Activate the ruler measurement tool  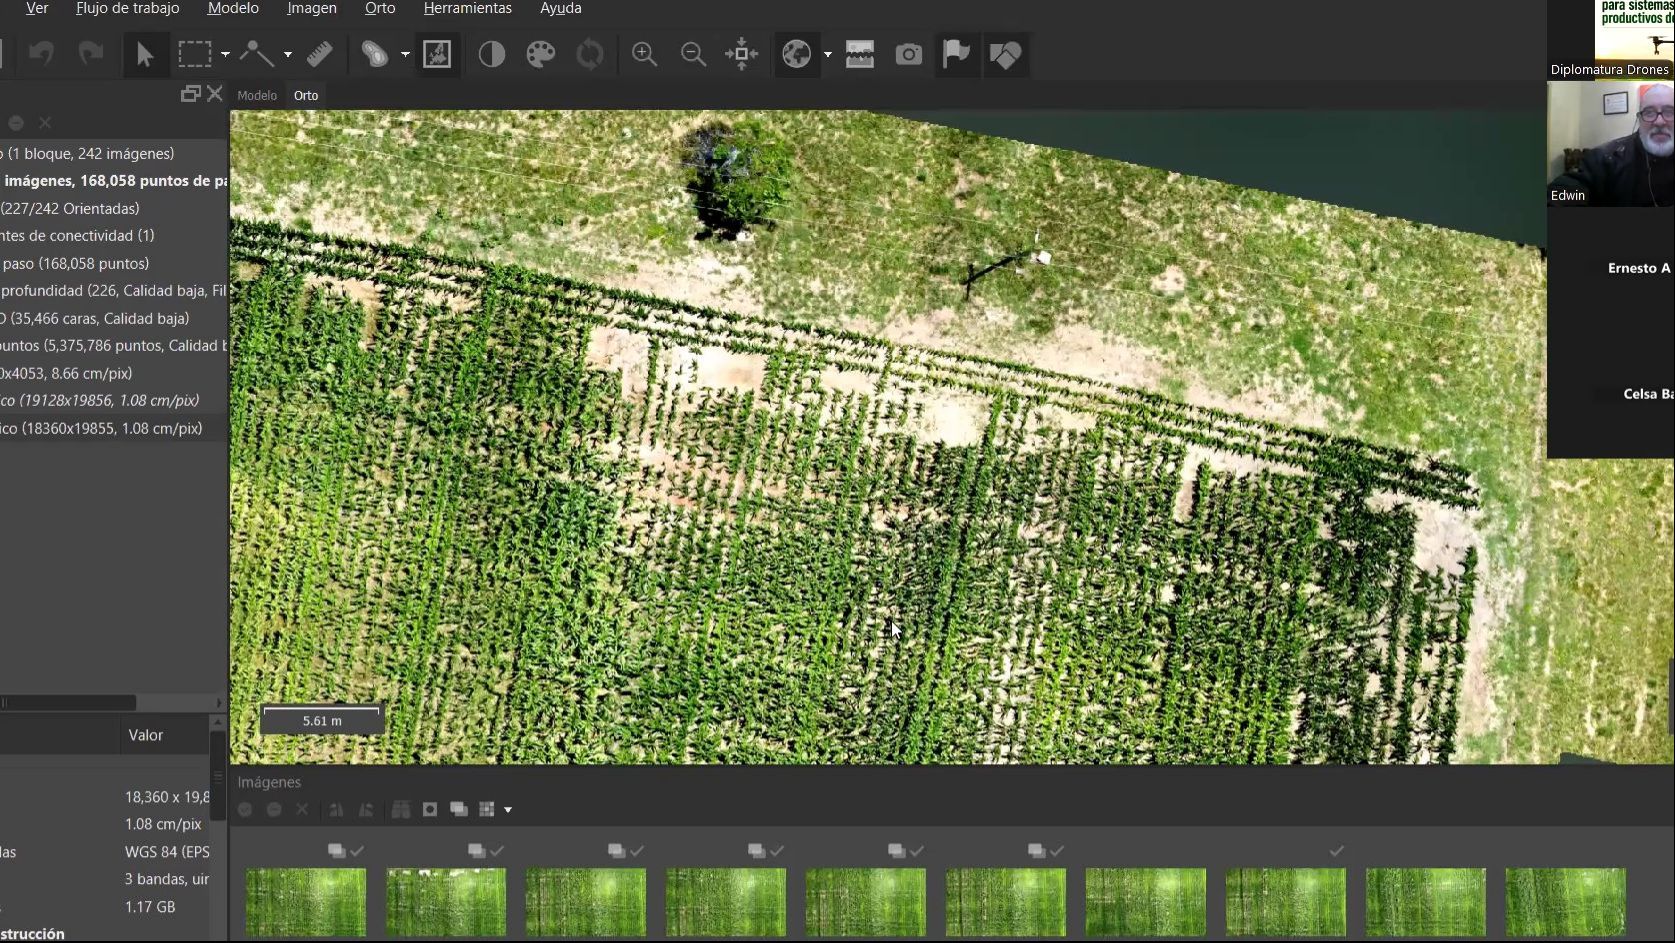pyautogui.click(x=320, y=54)
